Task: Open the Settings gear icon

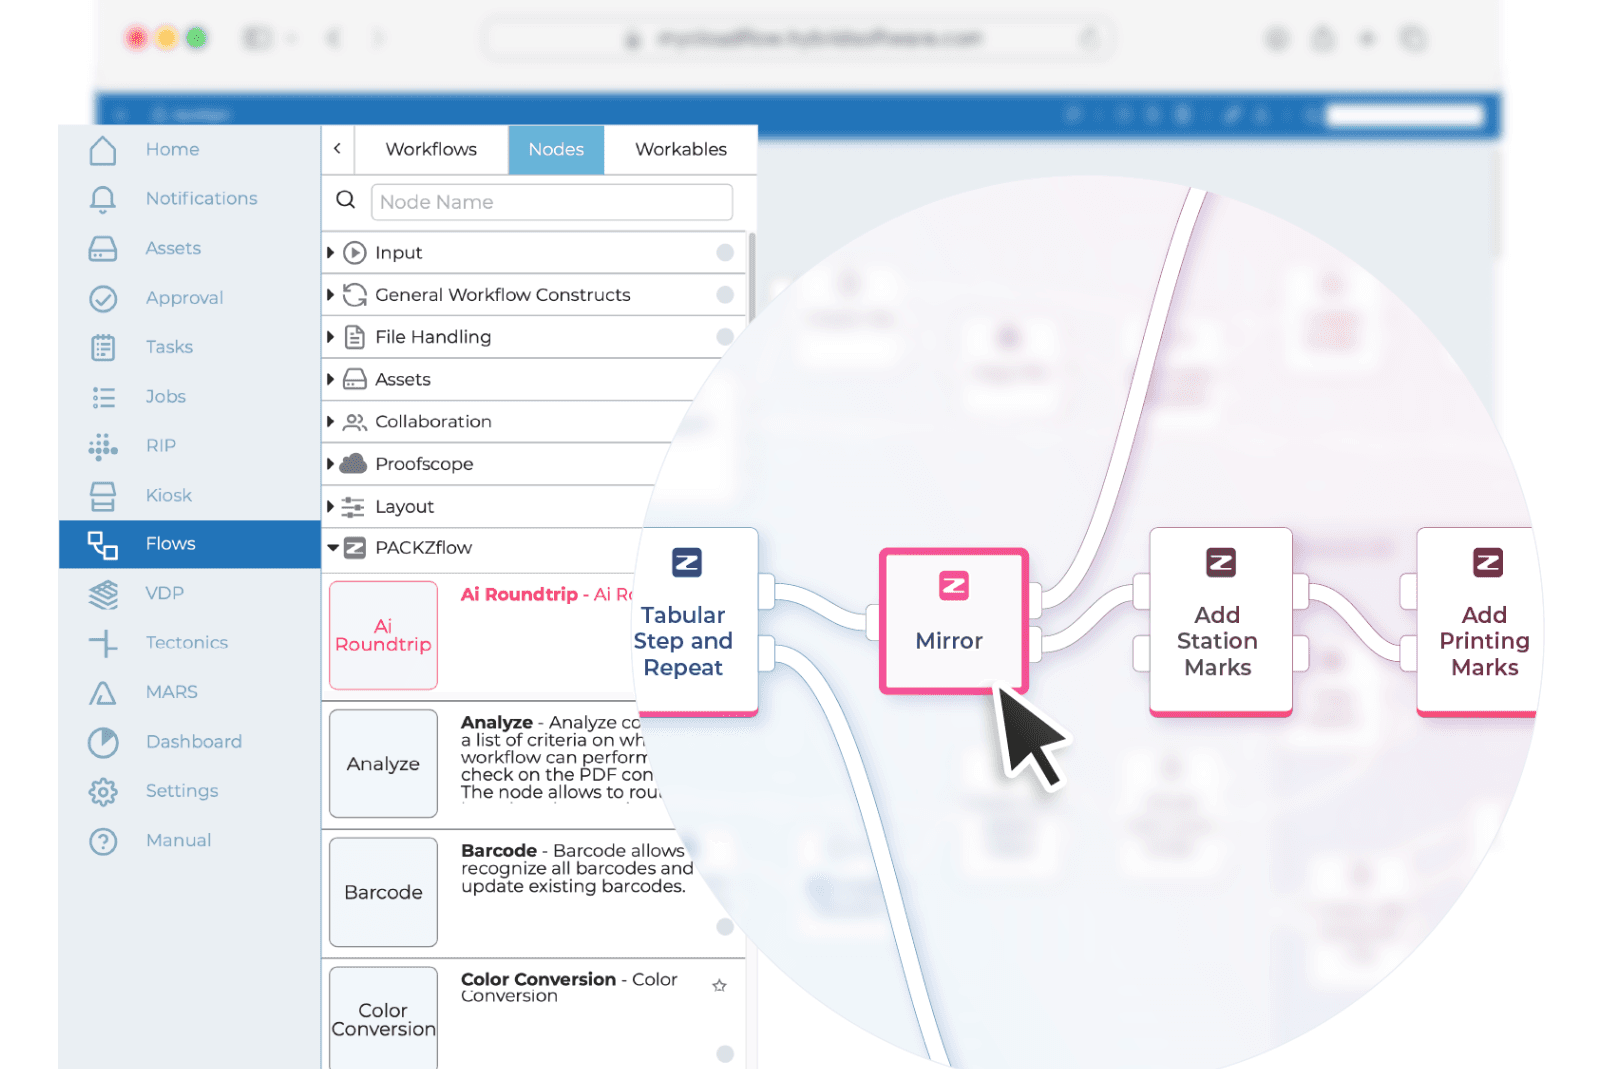Action: click(x=103, y=791)
